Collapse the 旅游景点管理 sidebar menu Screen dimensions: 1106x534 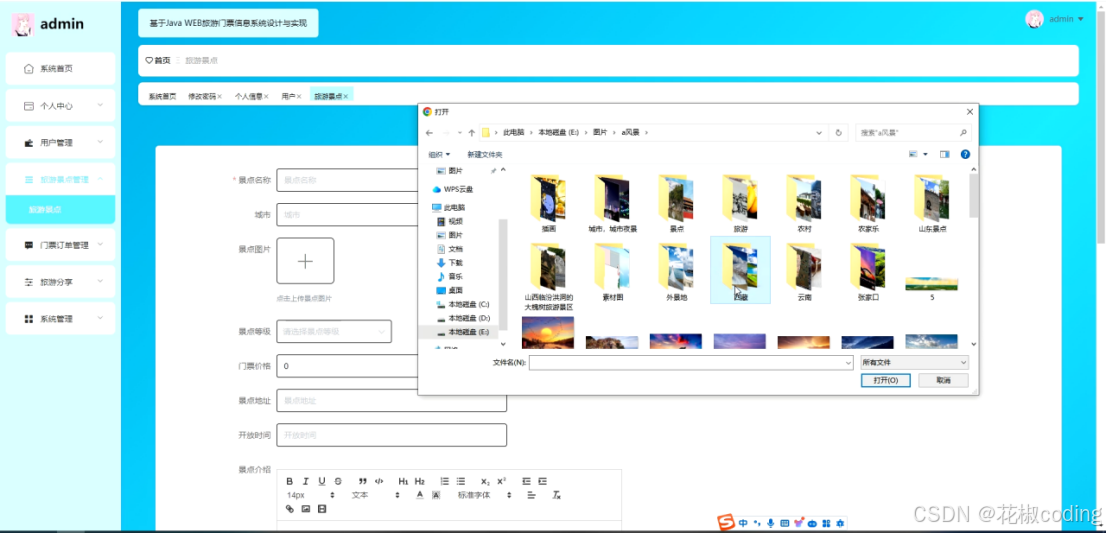click(x=60, y=179)
